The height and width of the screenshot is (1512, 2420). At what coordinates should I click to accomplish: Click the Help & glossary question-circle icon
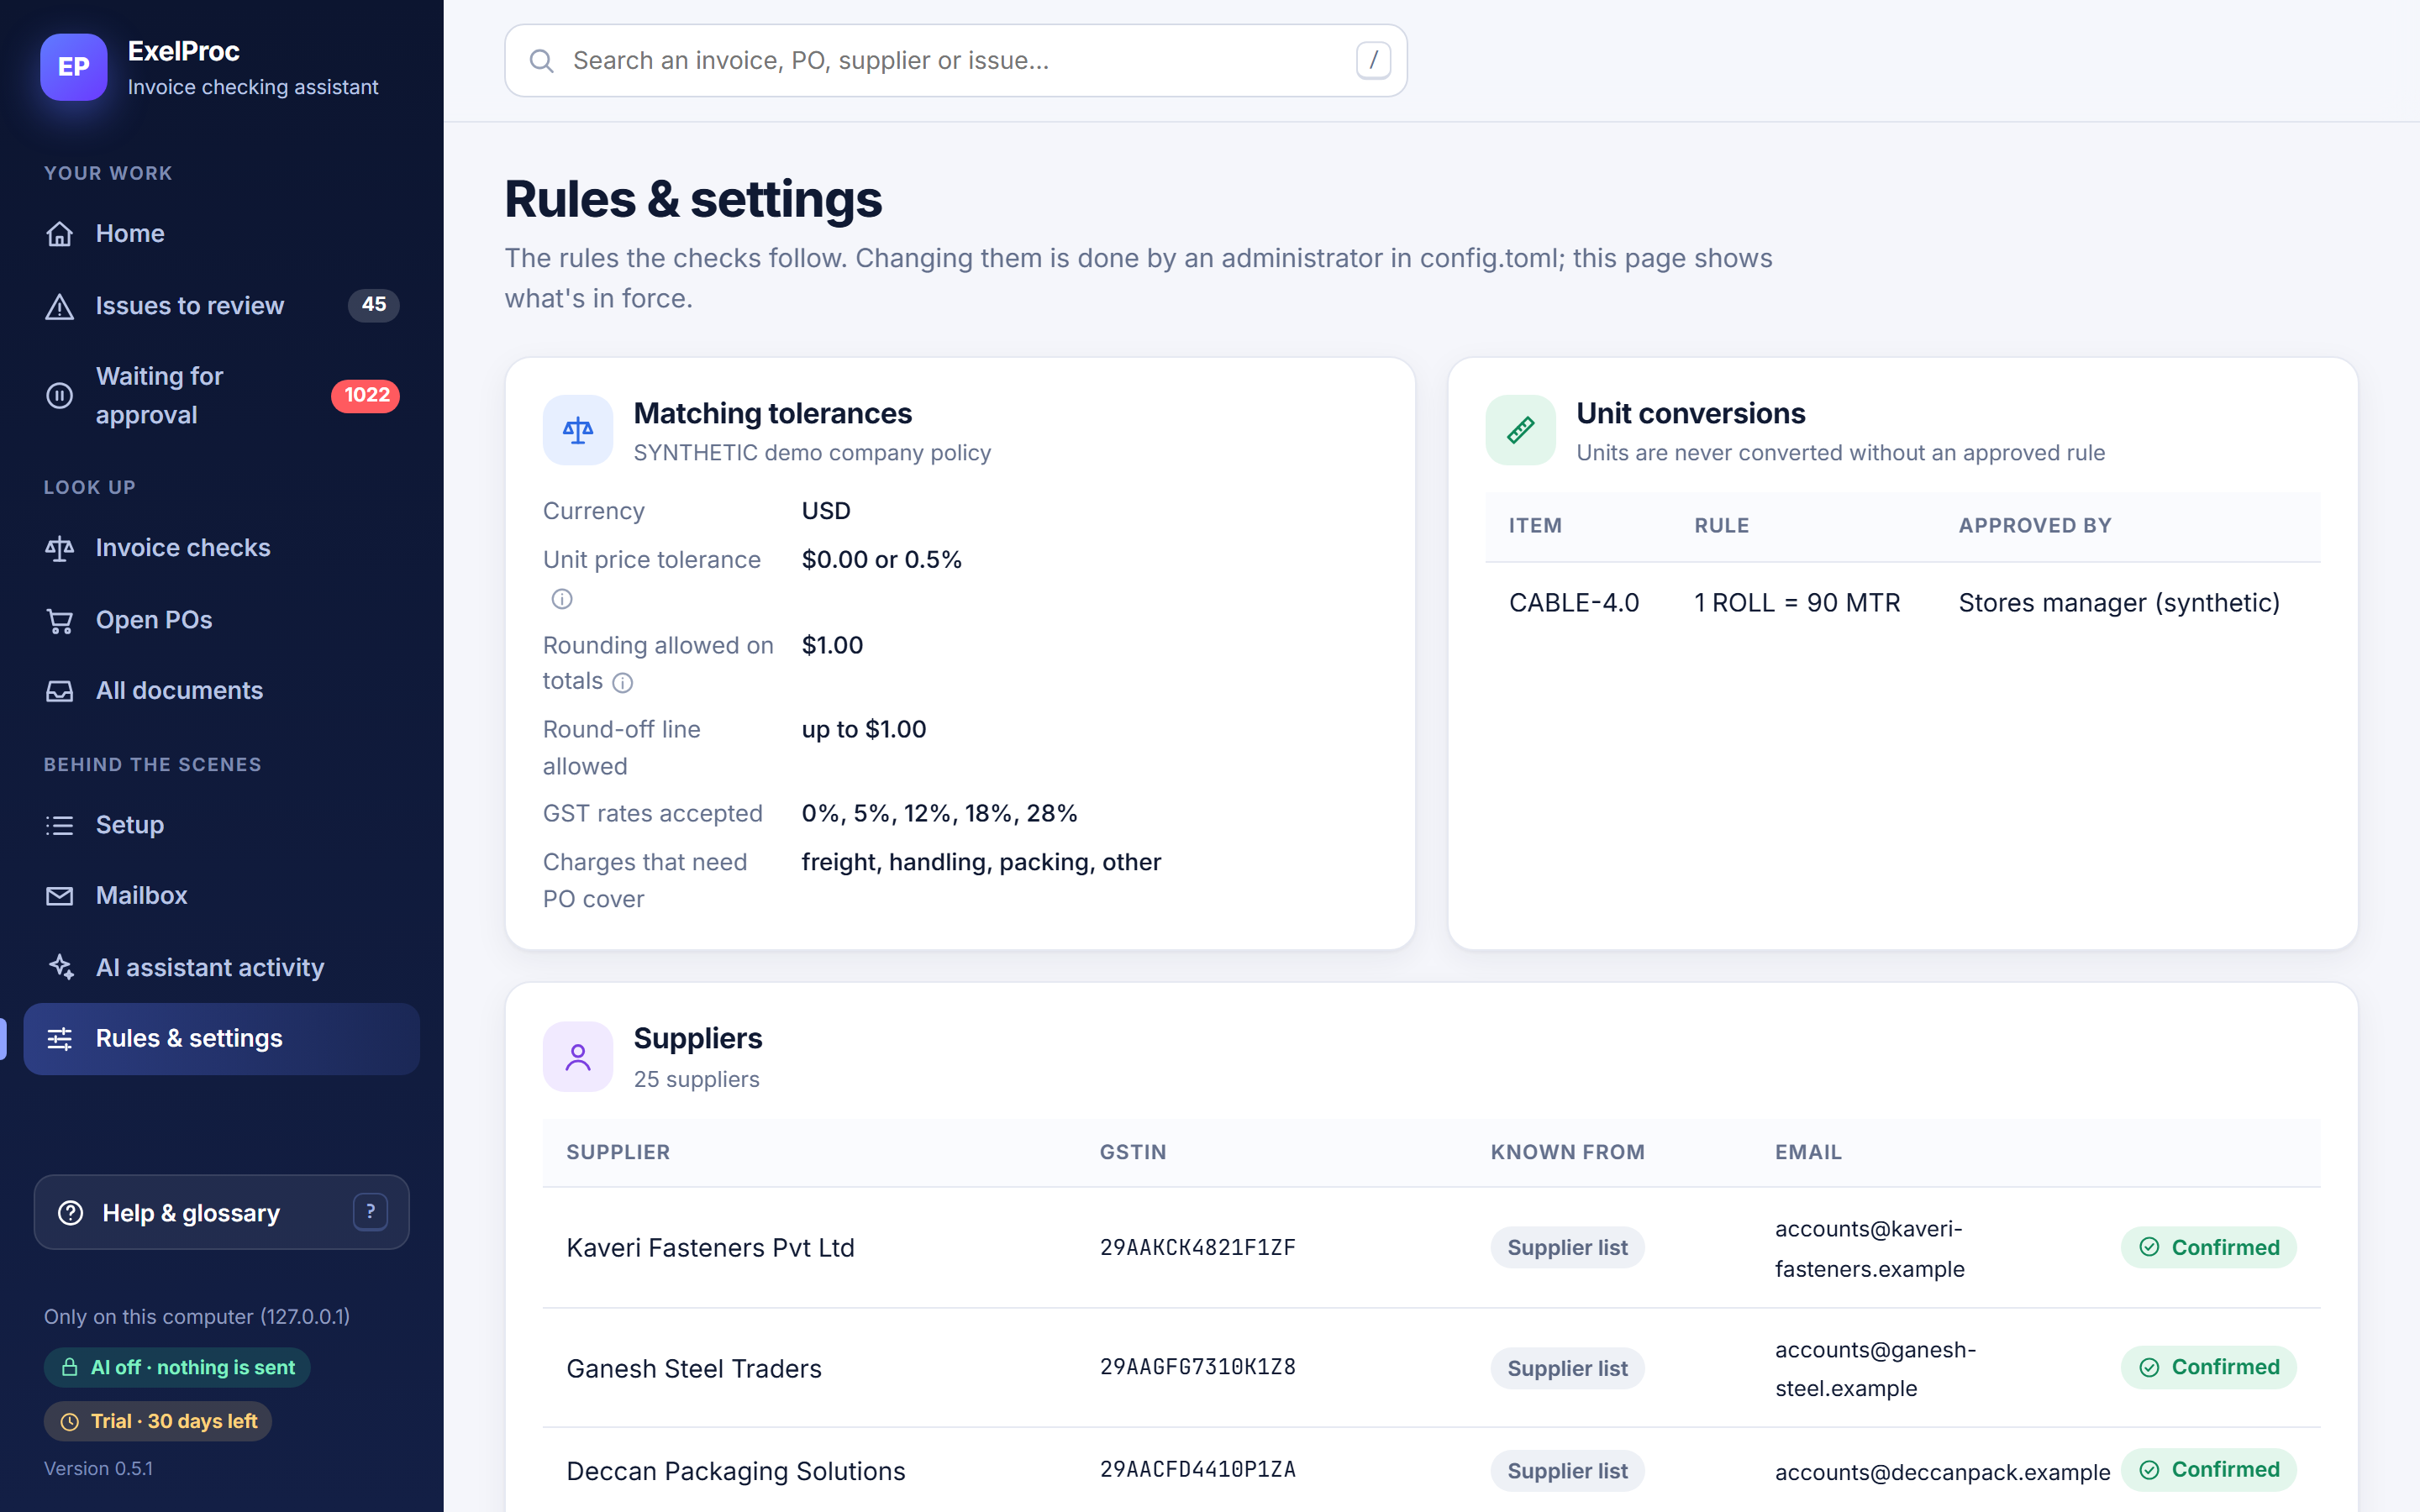[x=71, y=1213]
